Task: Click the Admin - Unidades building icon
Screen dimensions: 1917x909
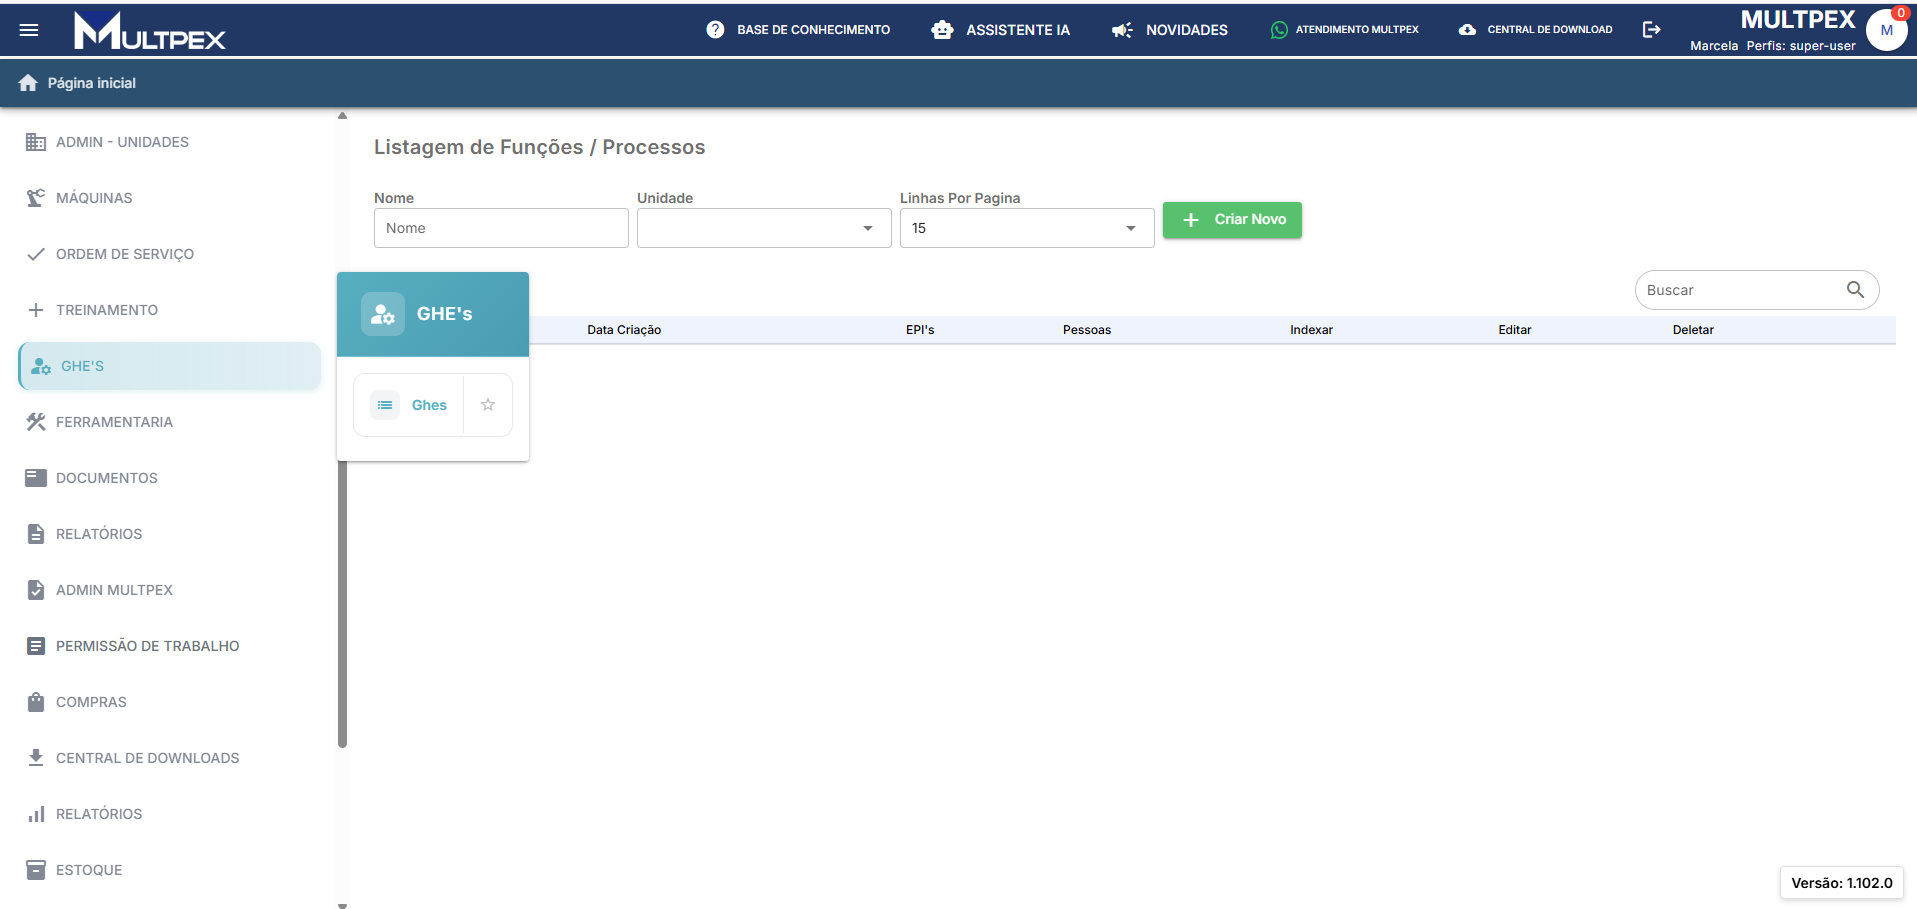Action: pos(36,142)
